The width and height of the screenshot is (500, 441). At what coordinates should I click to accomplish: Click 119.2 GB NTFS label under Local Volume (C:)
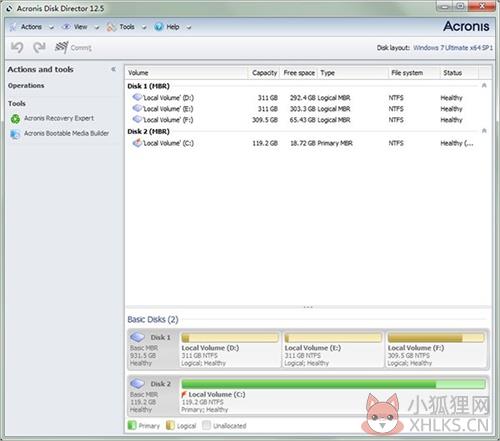click(202, 402)
